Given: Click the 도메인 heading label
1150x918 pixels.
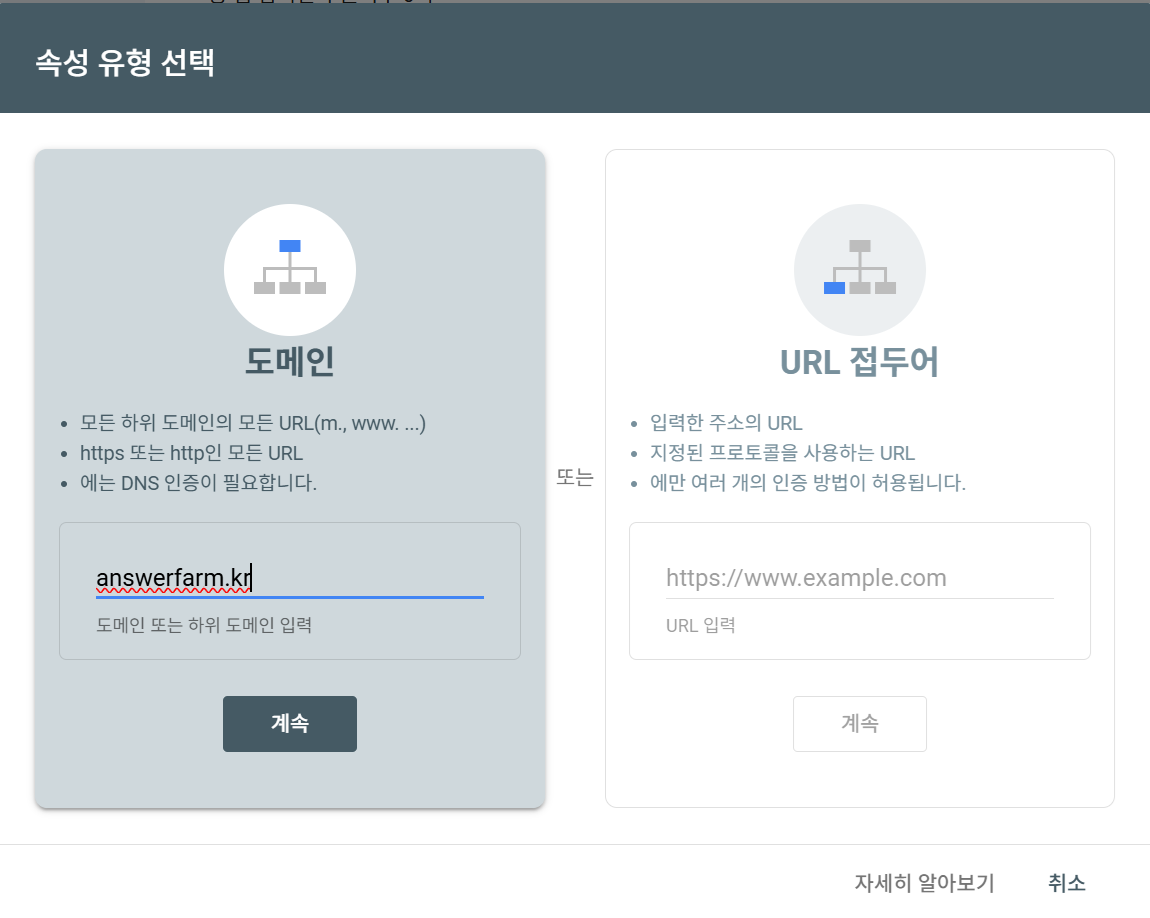Looking at the screenshot, I should click(x=290, y=362).
